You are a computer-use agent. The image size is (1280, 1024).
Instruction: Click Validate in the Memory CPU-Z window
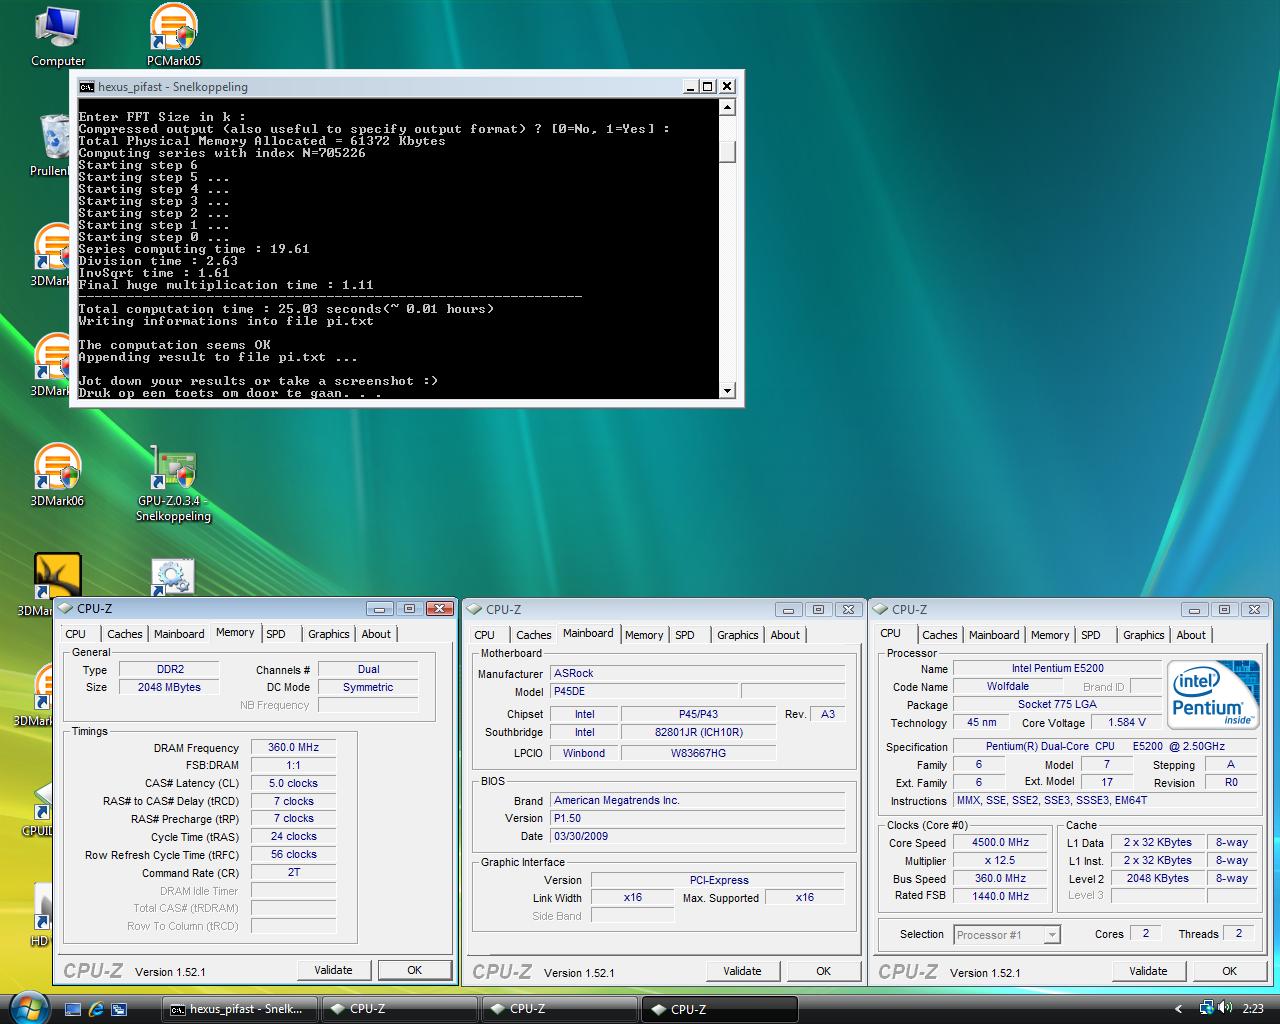pos(333,970)
